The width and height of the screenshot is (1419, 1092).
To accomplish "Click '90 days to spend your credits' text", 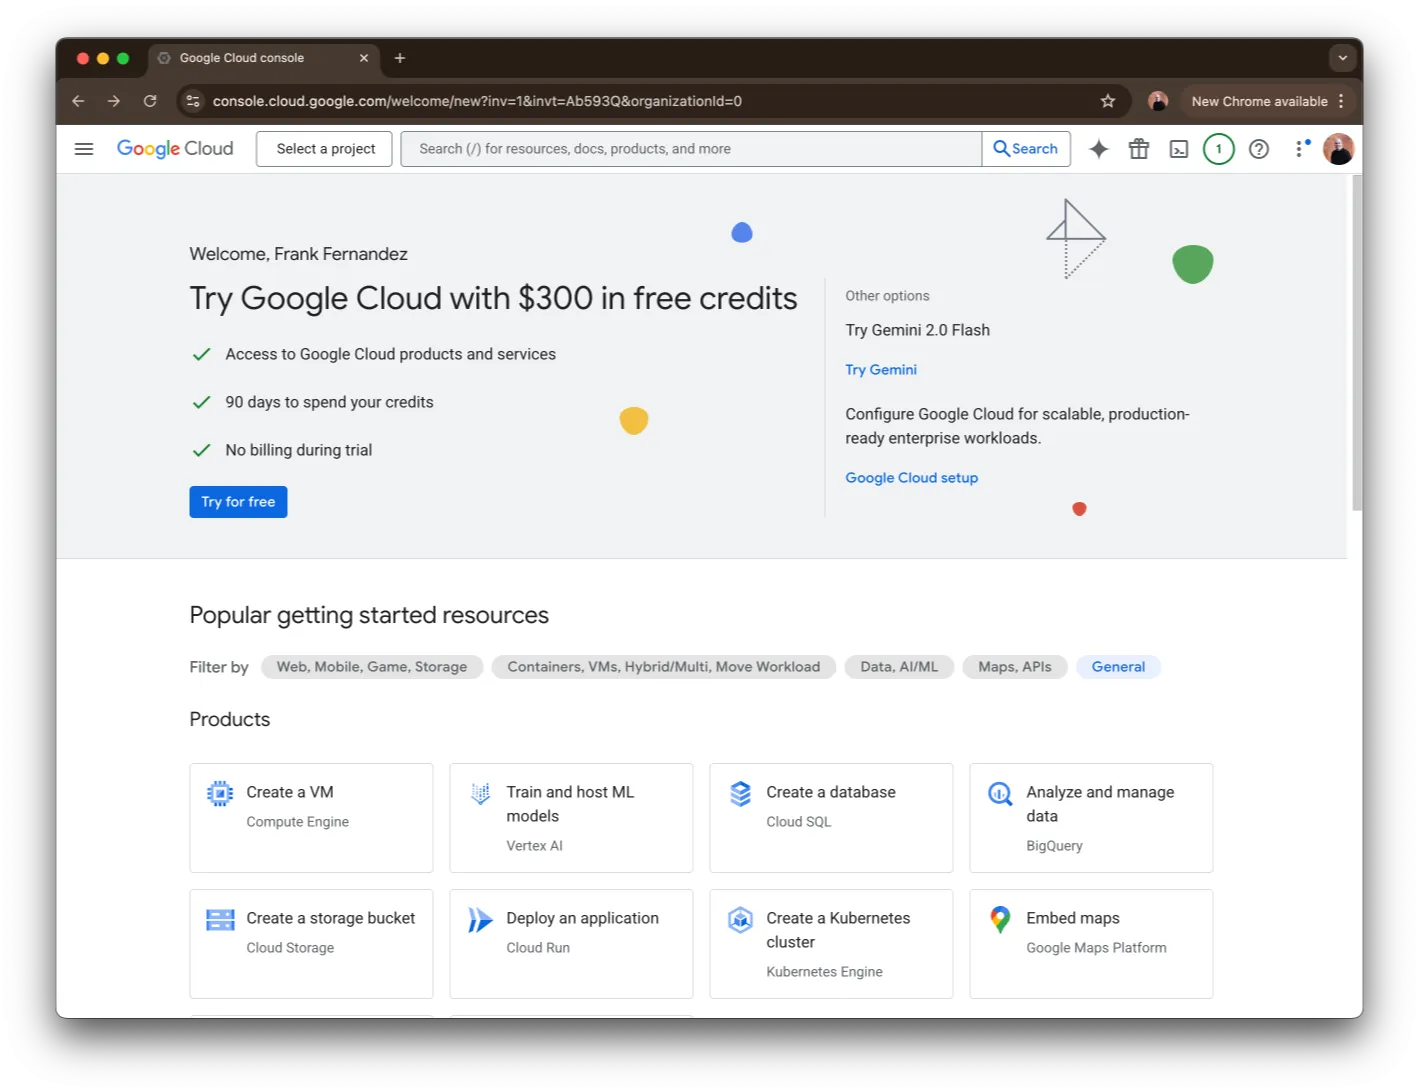I will coord(329,402).
